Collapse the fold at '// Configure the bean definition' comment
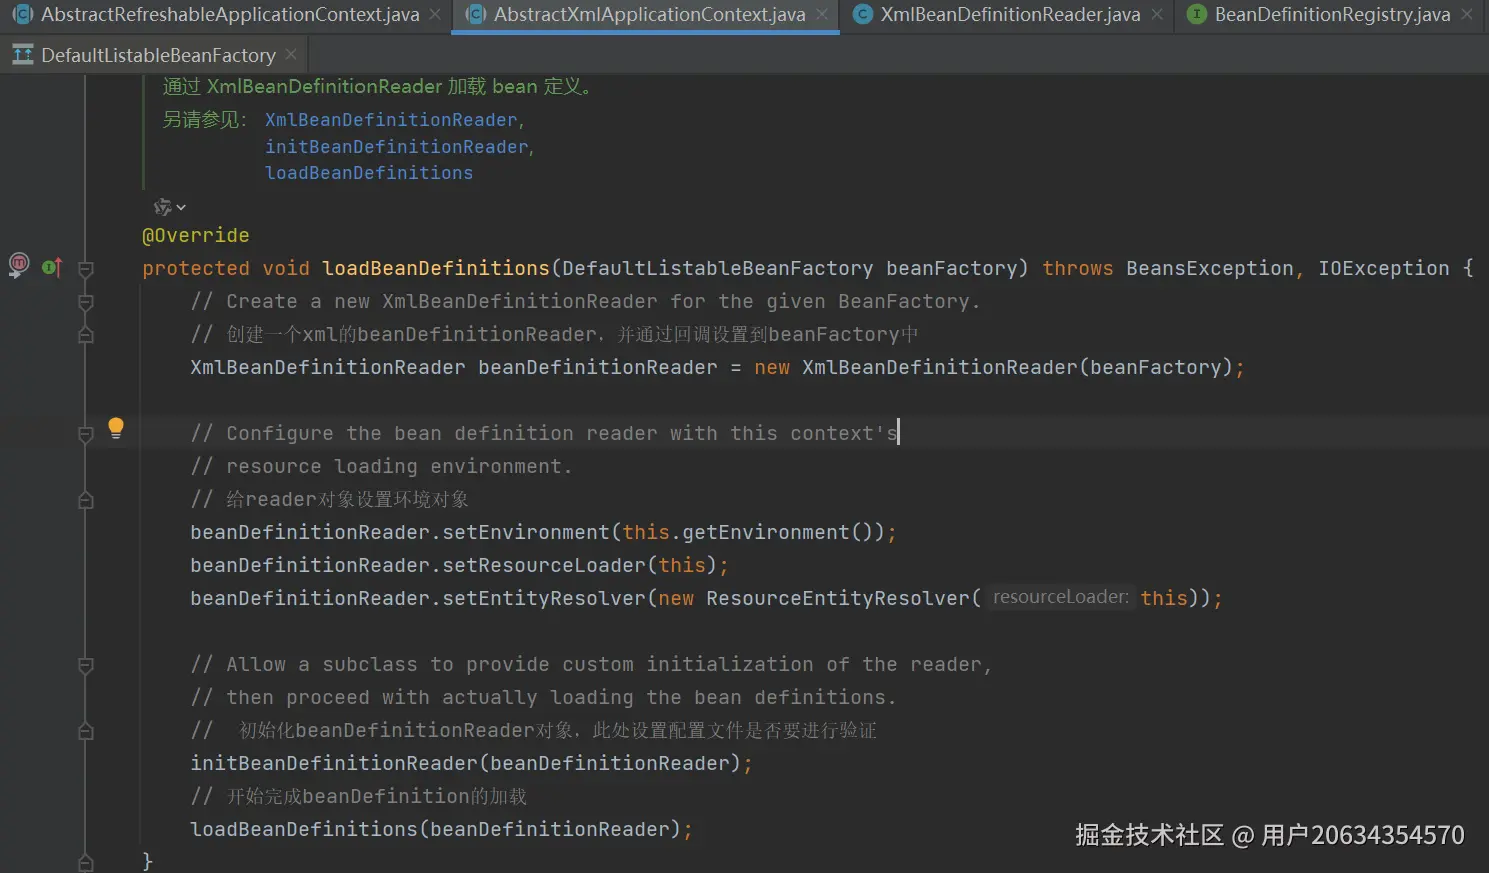Image resolution: width=1489 pixels, height=873 pixels. coord(86,434)
